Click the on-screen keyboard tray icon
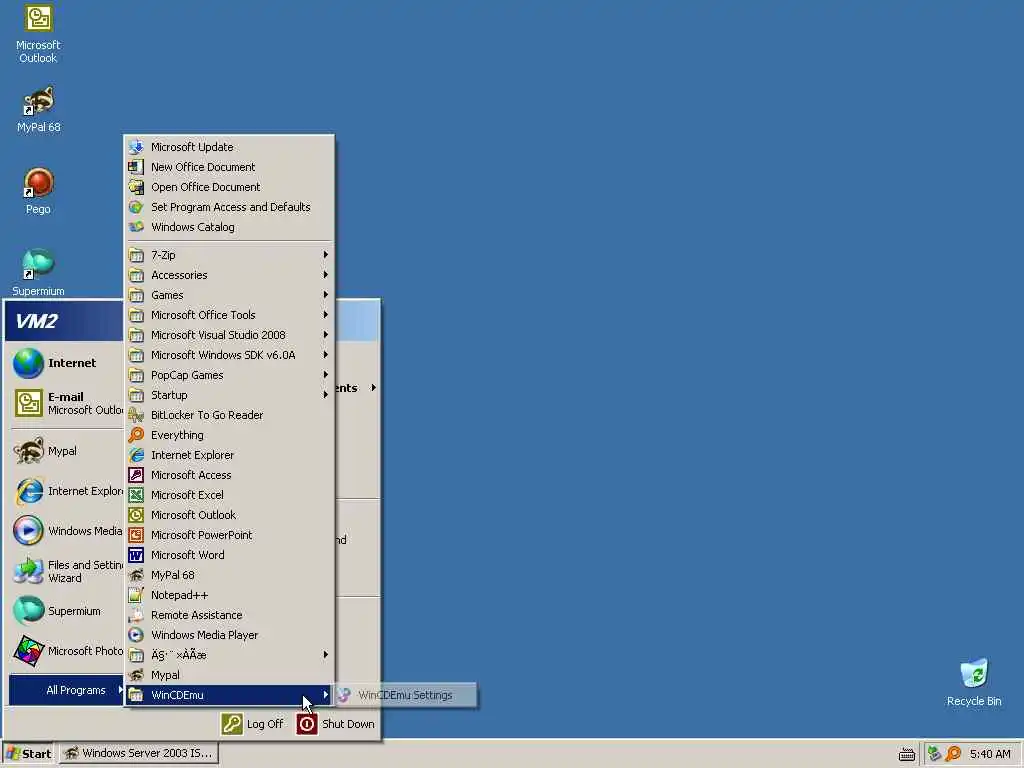Image resolution: width=1024 pixels, height=768 pixels. [906, 754]
